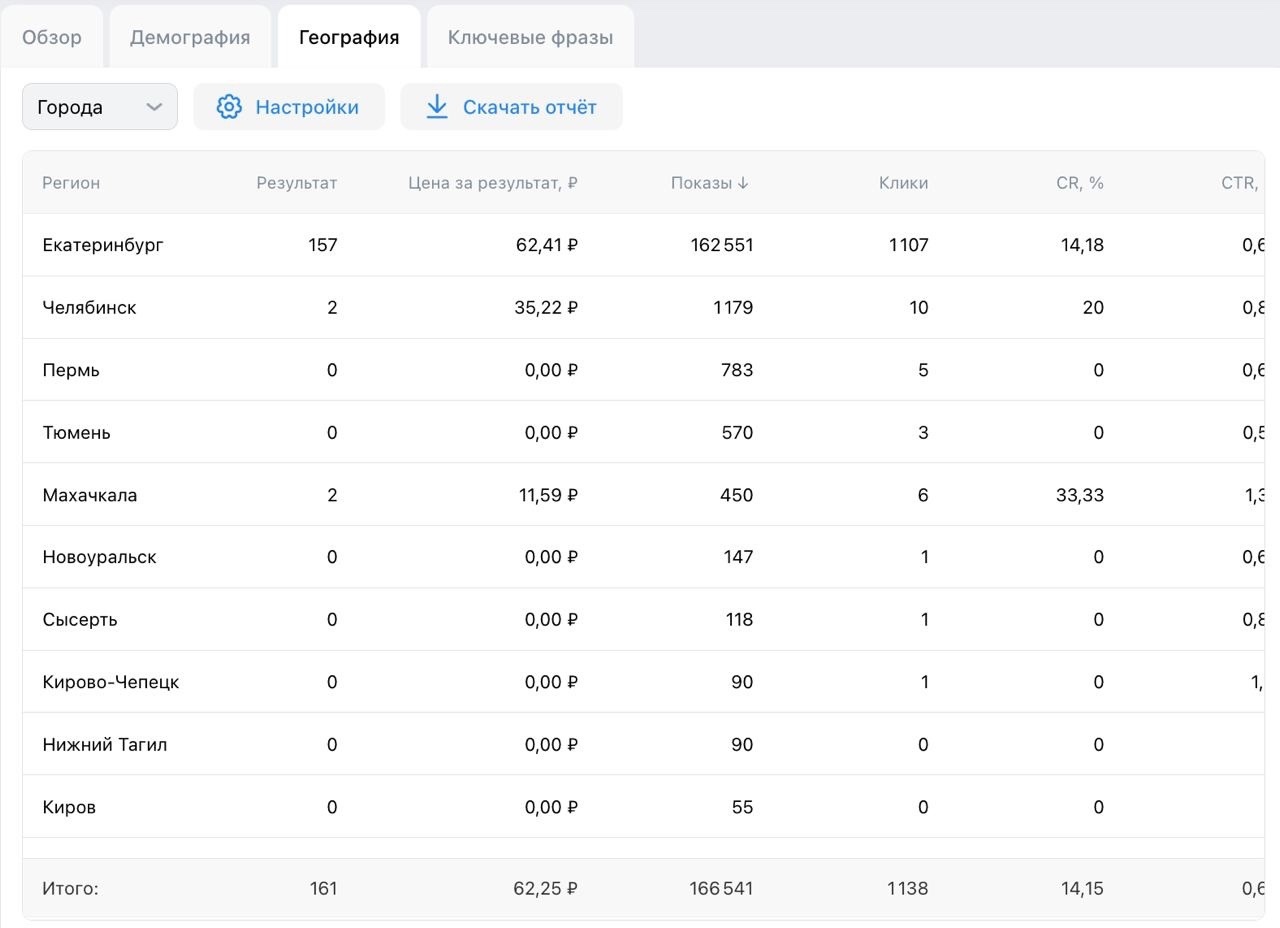Select the Екатеринбург row name
Screen dimensions: 1280x928
pos(103,245)
